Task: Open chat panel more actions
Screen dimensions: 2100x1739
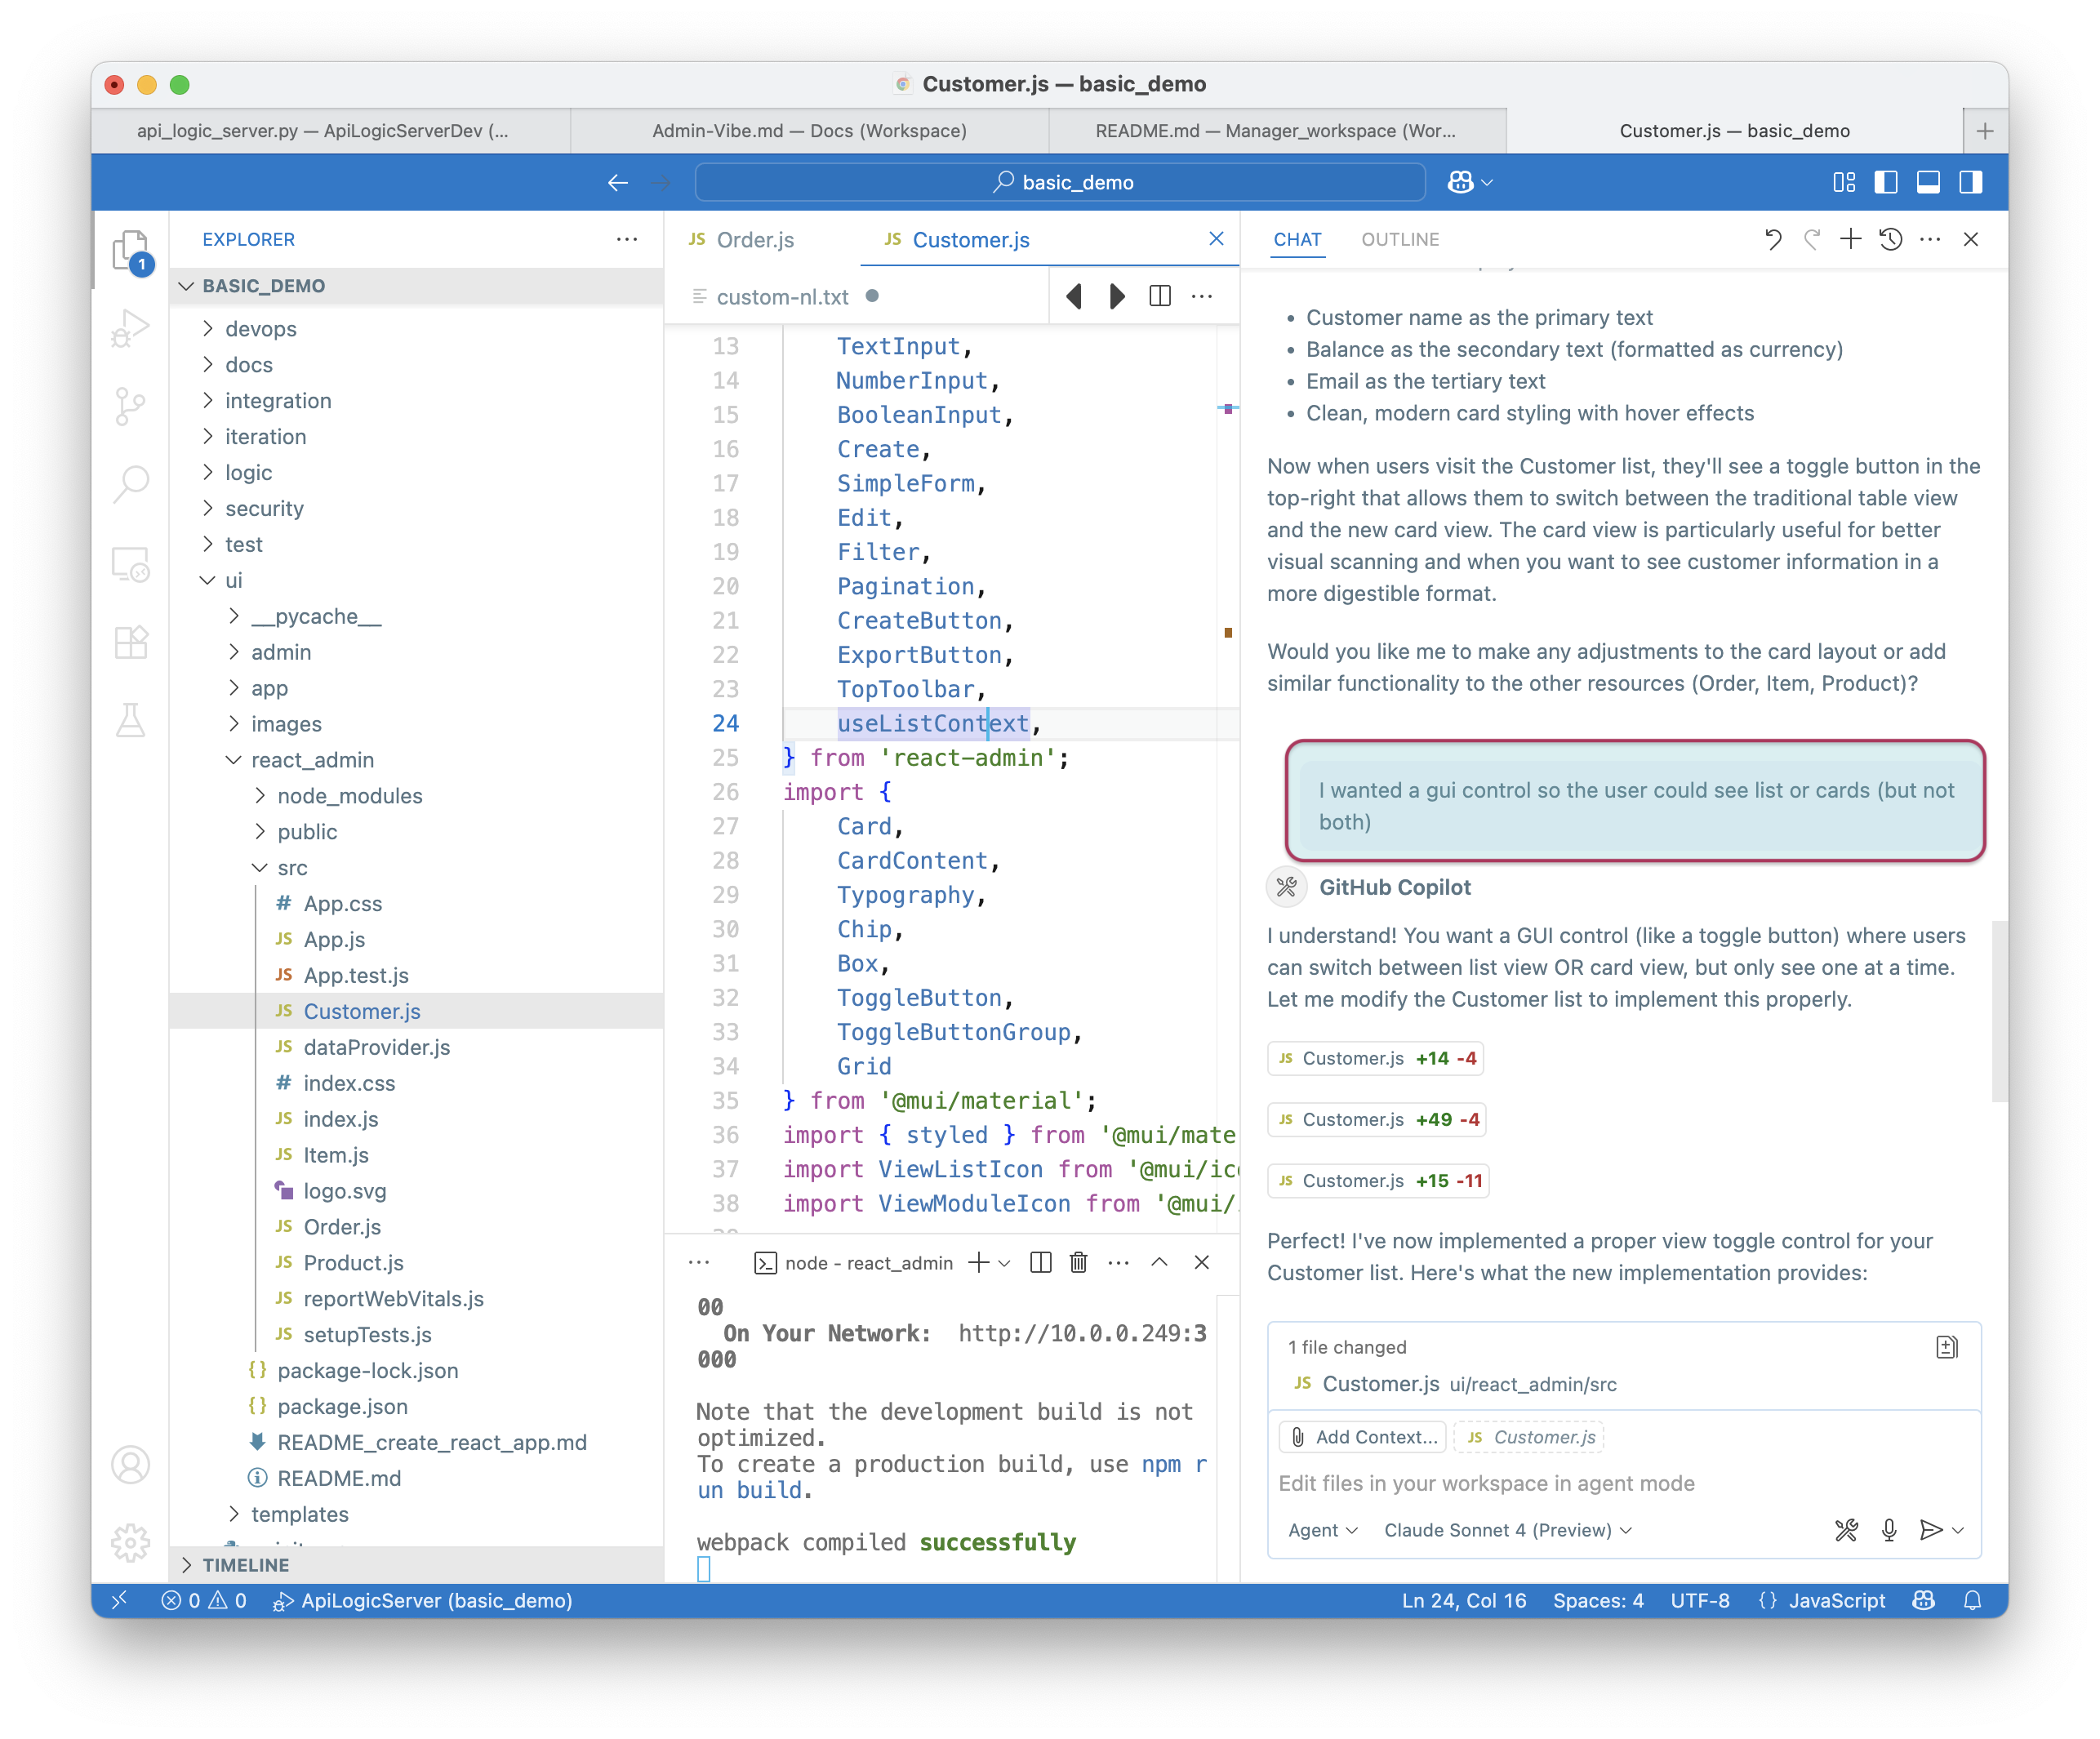Action: pyautogui.click(x=1930, y=239)
